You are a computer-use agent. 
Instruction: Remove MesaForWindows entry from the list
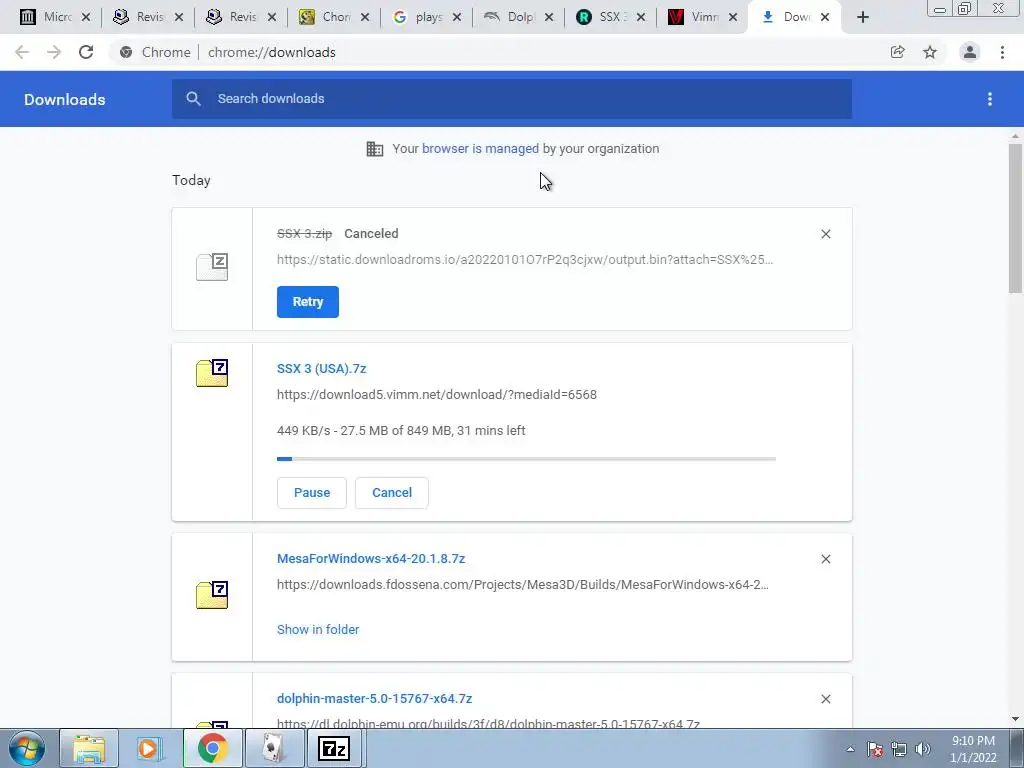point(825,559)
